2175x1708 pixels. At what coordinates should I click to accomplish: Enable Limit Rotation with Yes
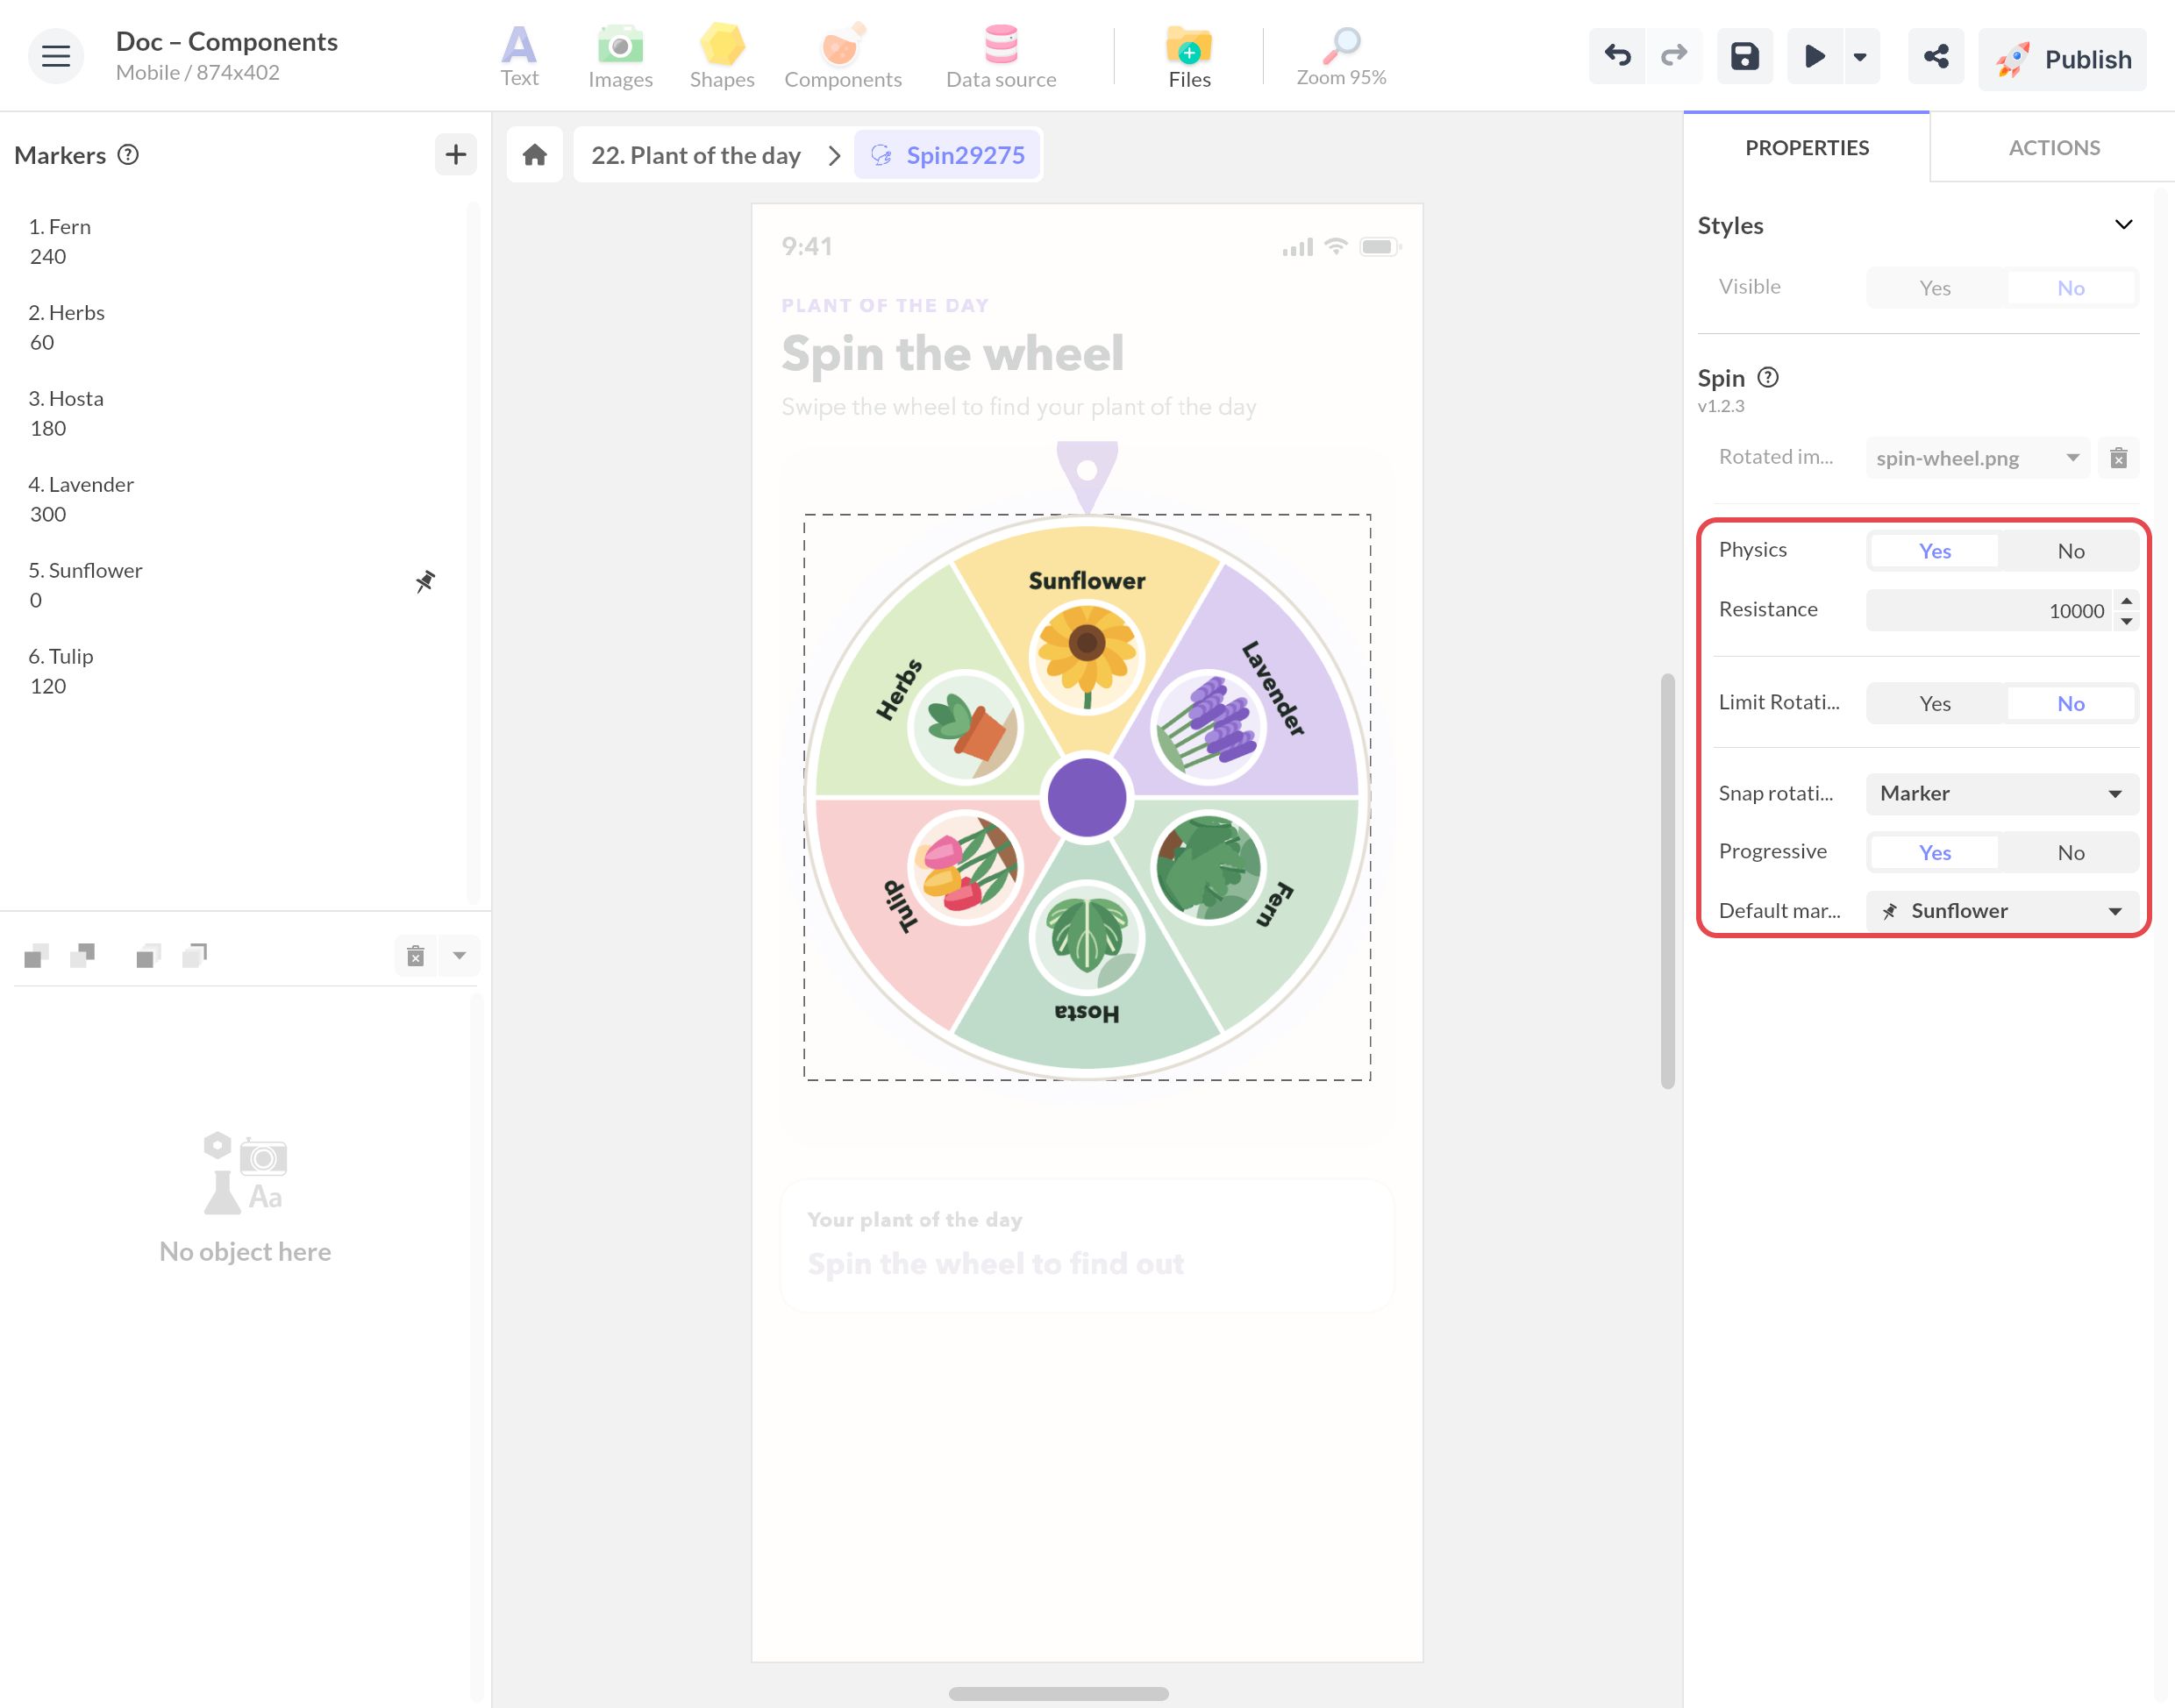[x=1935, y=703]
